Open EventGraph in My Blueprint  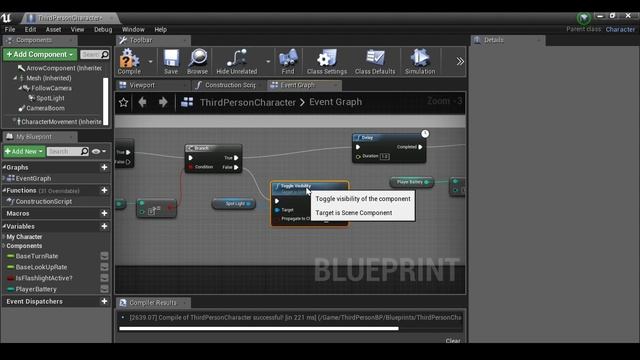coord(33,178)
